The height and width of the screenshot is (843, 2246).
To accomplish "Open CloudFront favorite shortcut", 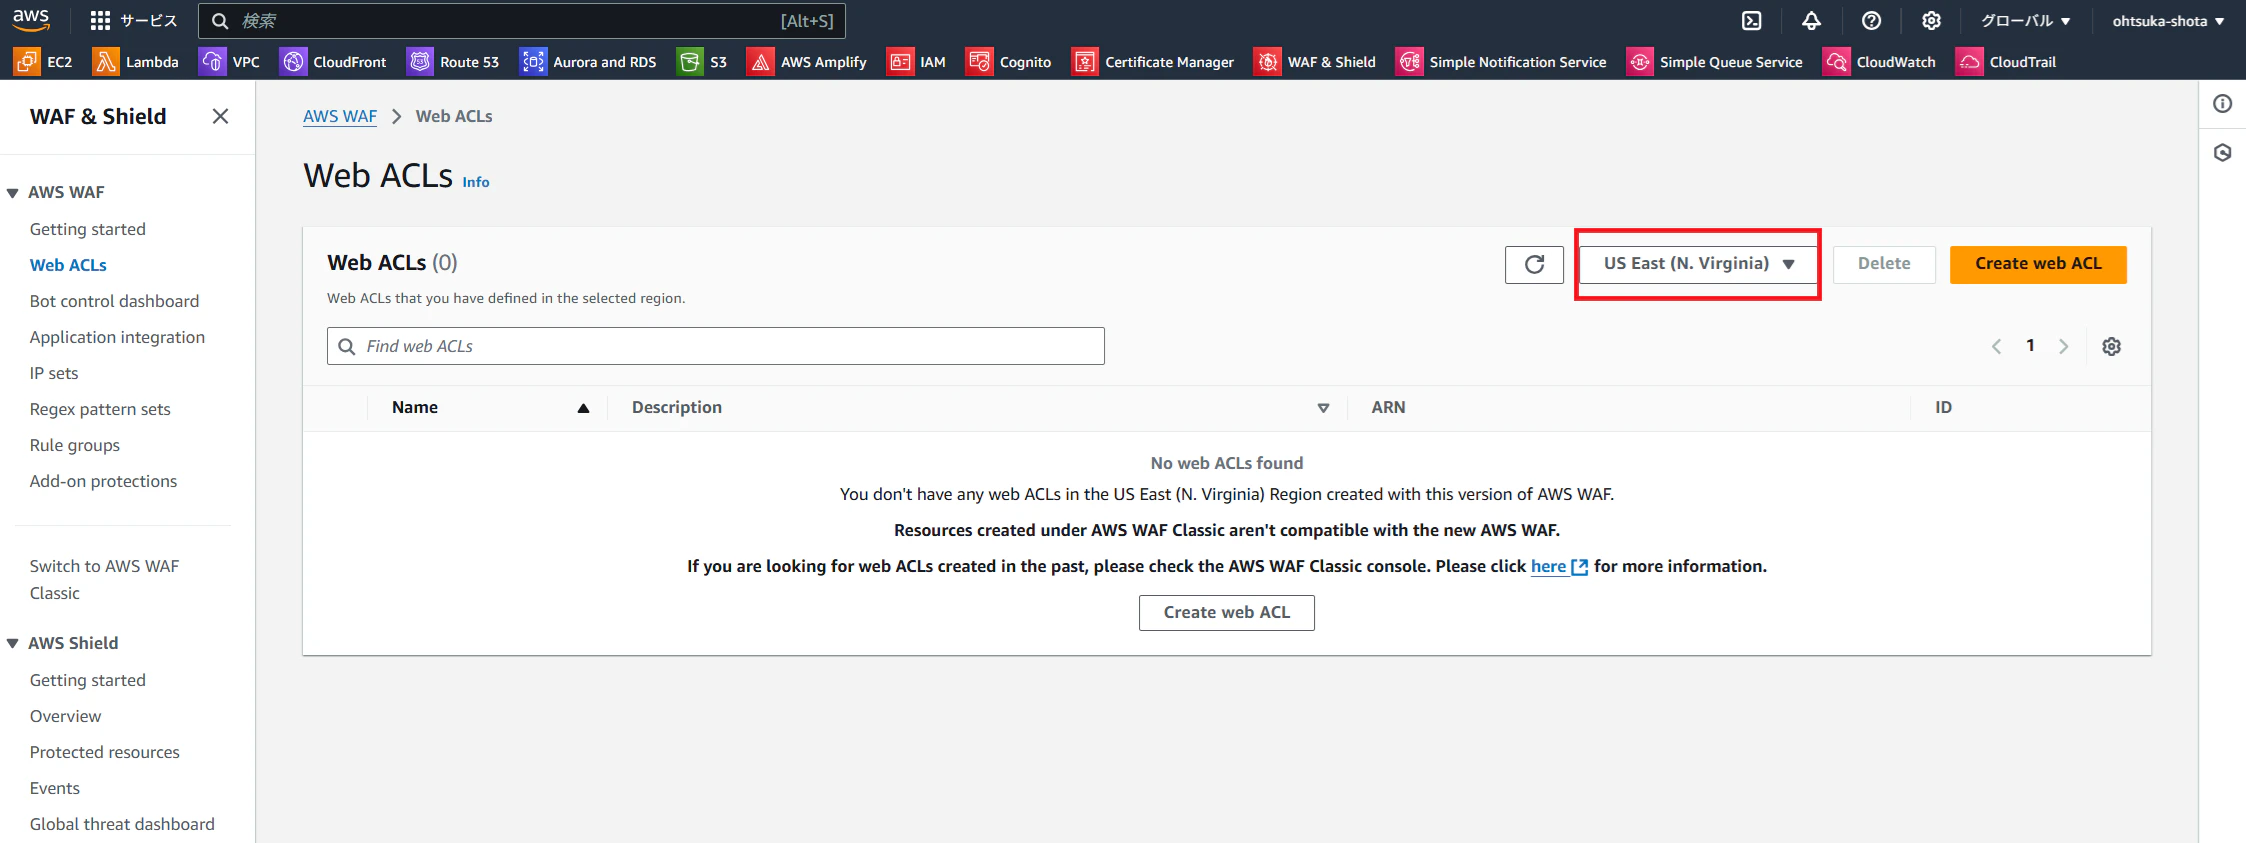I will point(333,62).
